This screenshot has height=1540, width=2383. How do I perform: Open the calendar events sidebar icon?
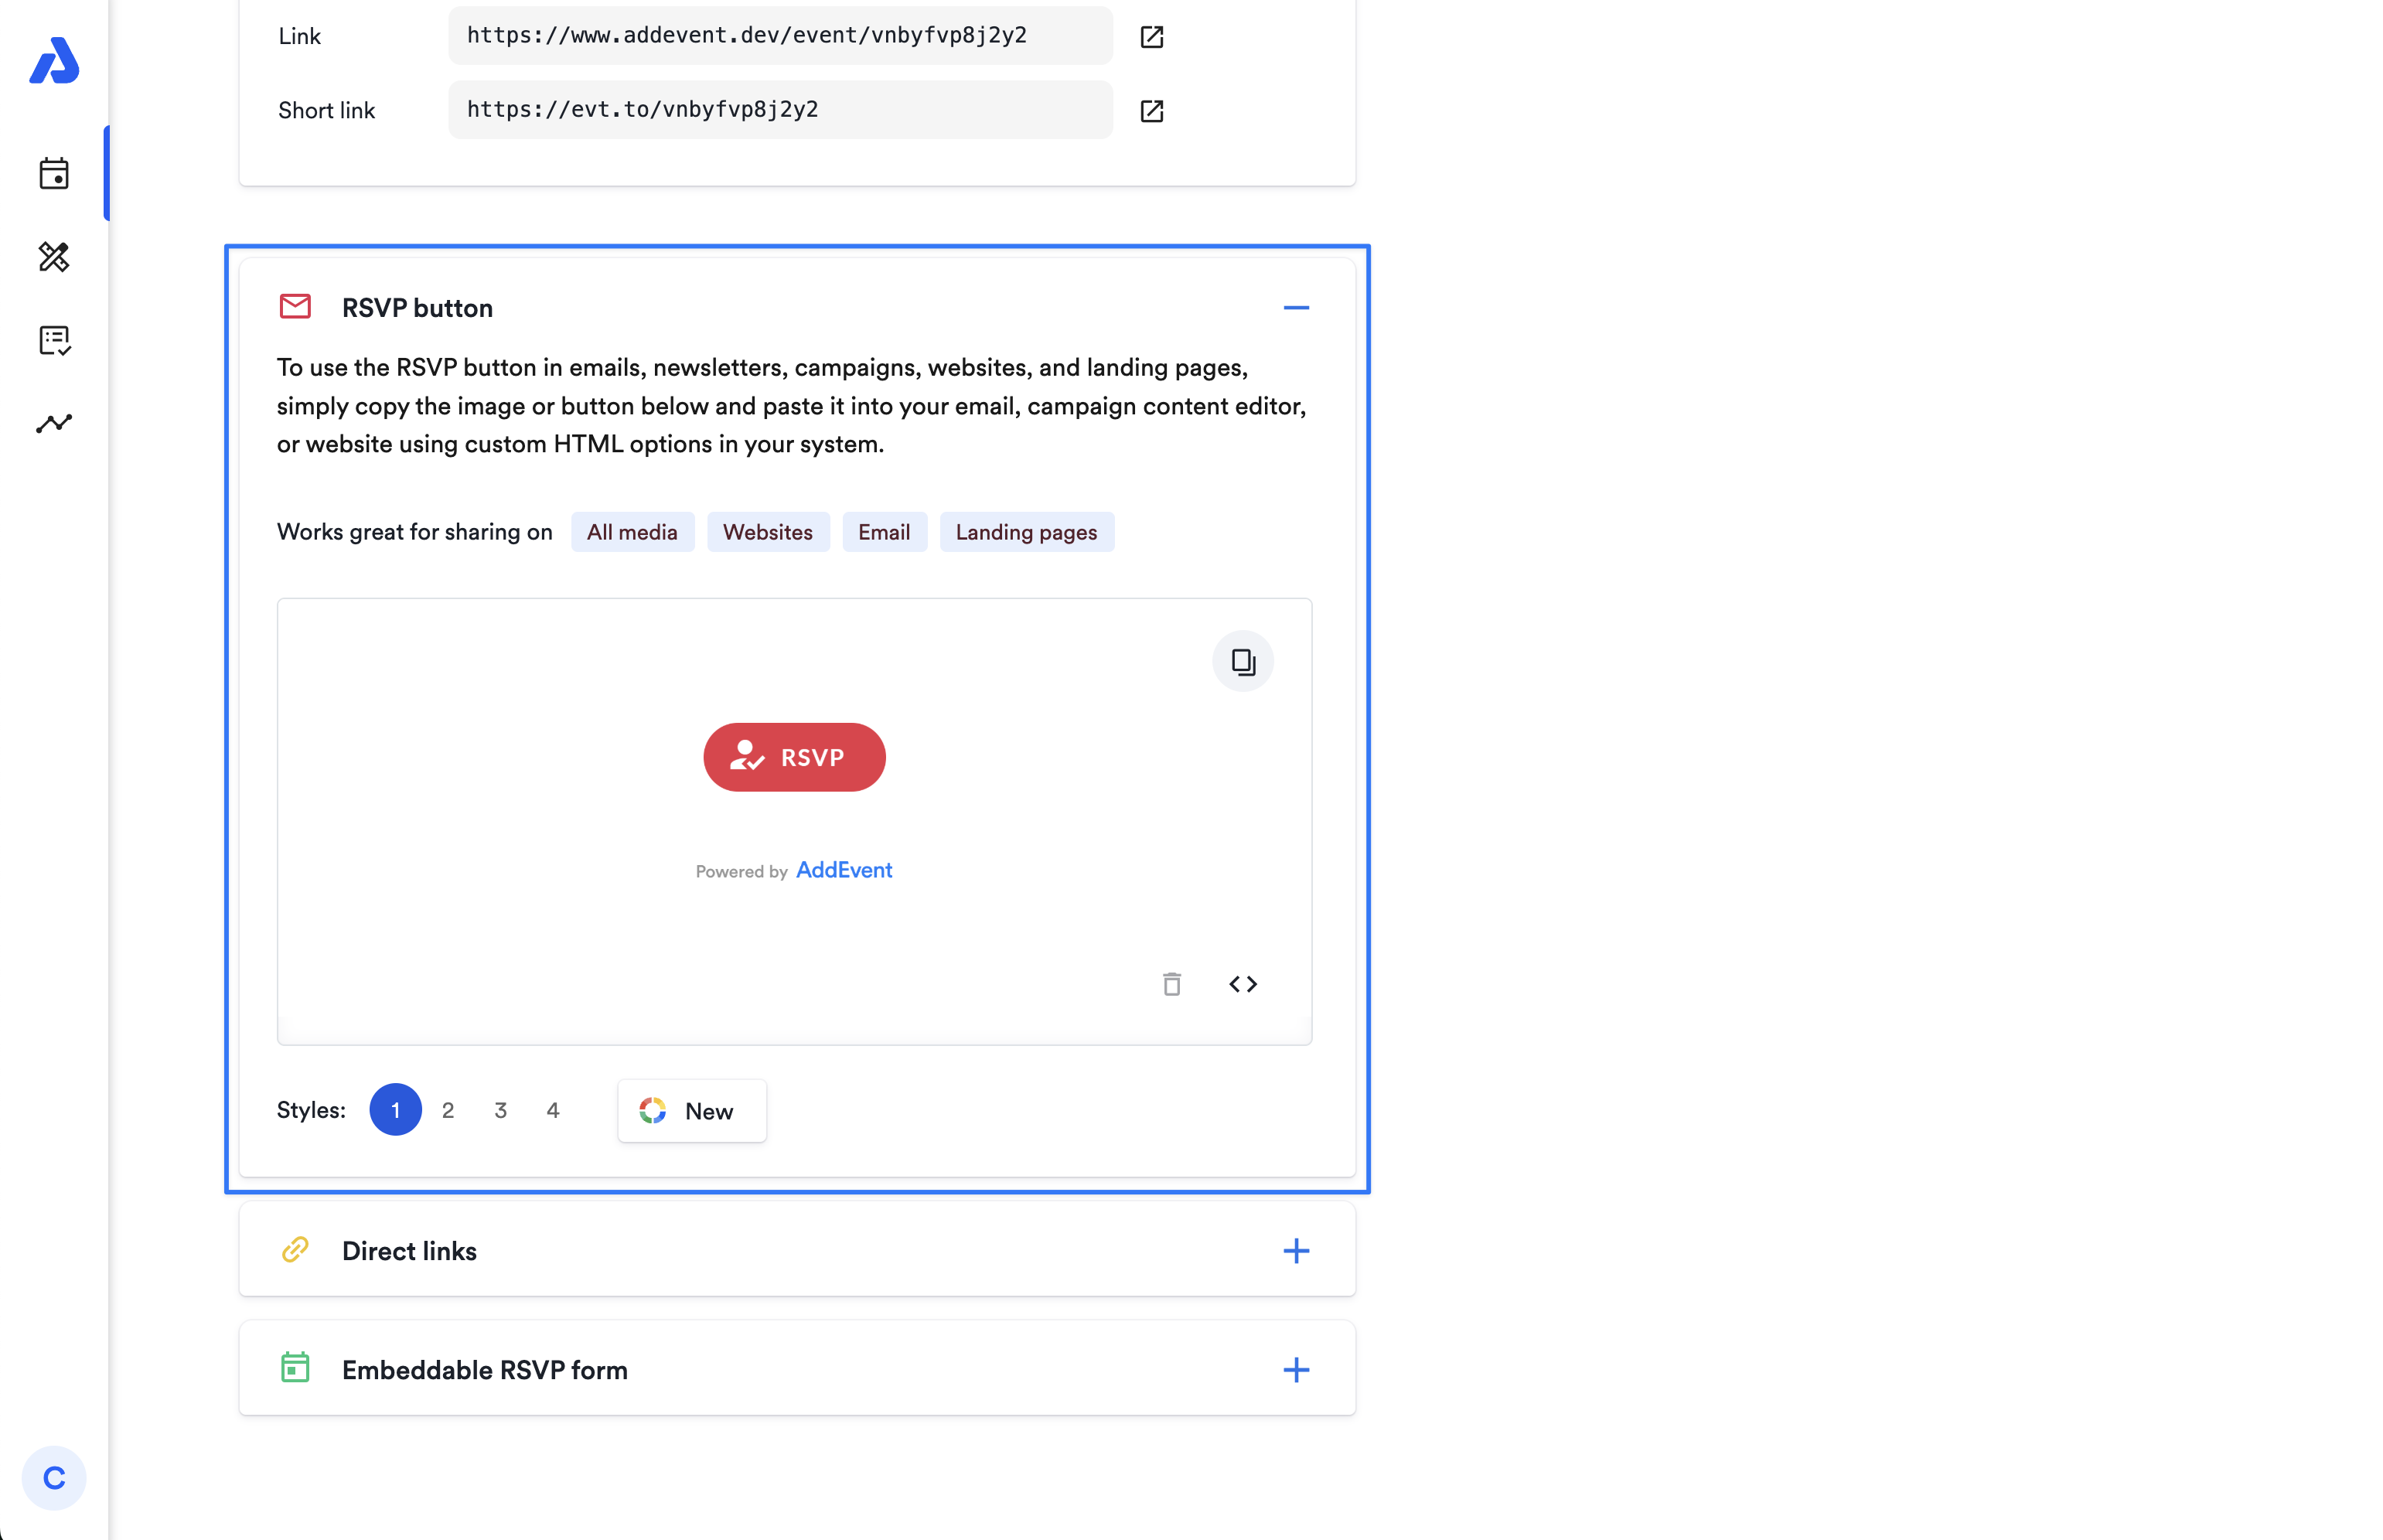coord(54,173)
